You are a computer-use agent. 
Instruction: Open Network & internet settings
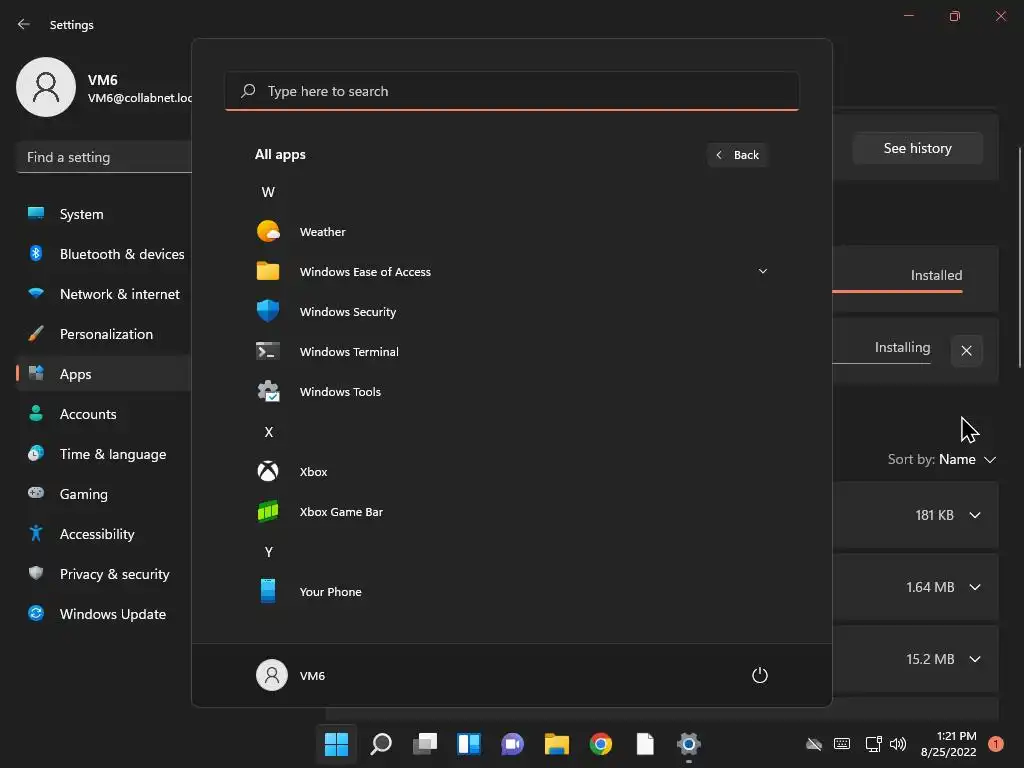tap(104, 294)
